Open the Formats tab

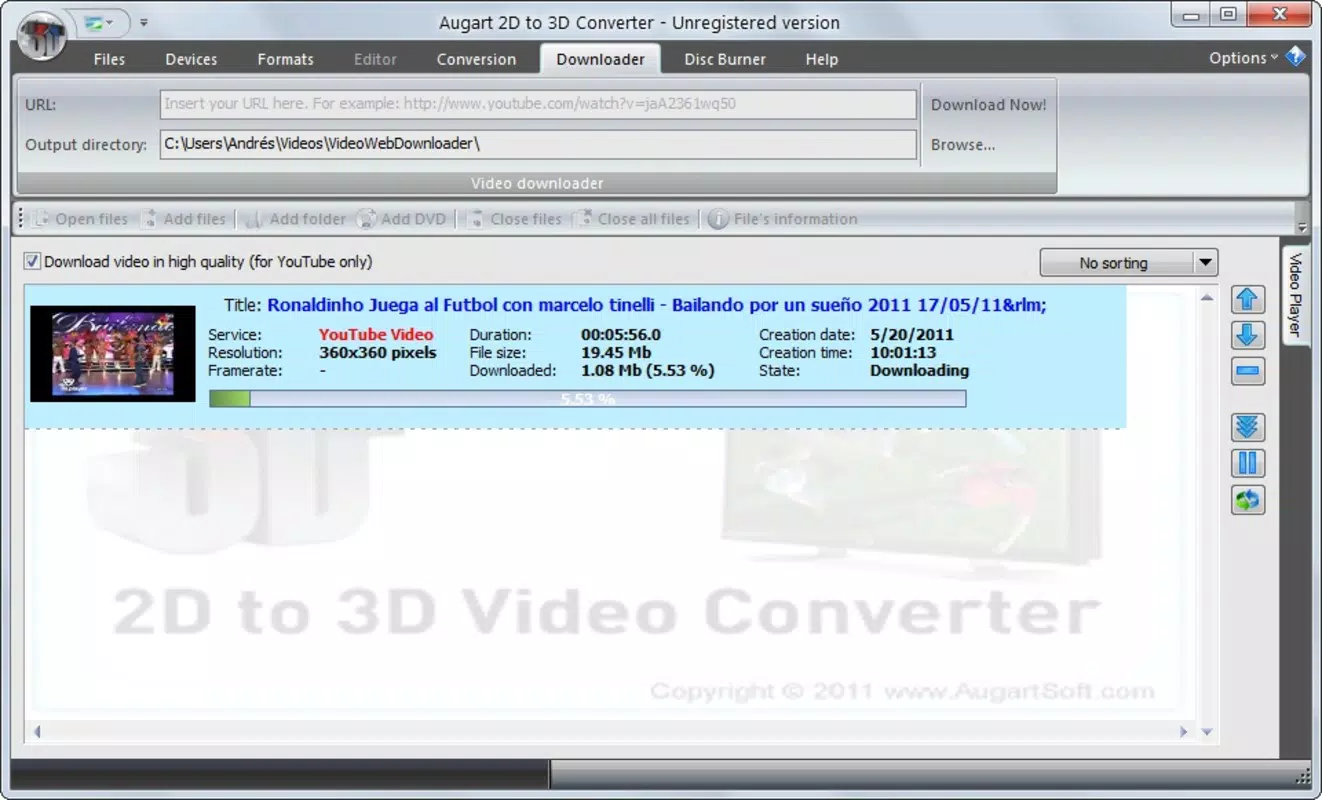(285, 59)
